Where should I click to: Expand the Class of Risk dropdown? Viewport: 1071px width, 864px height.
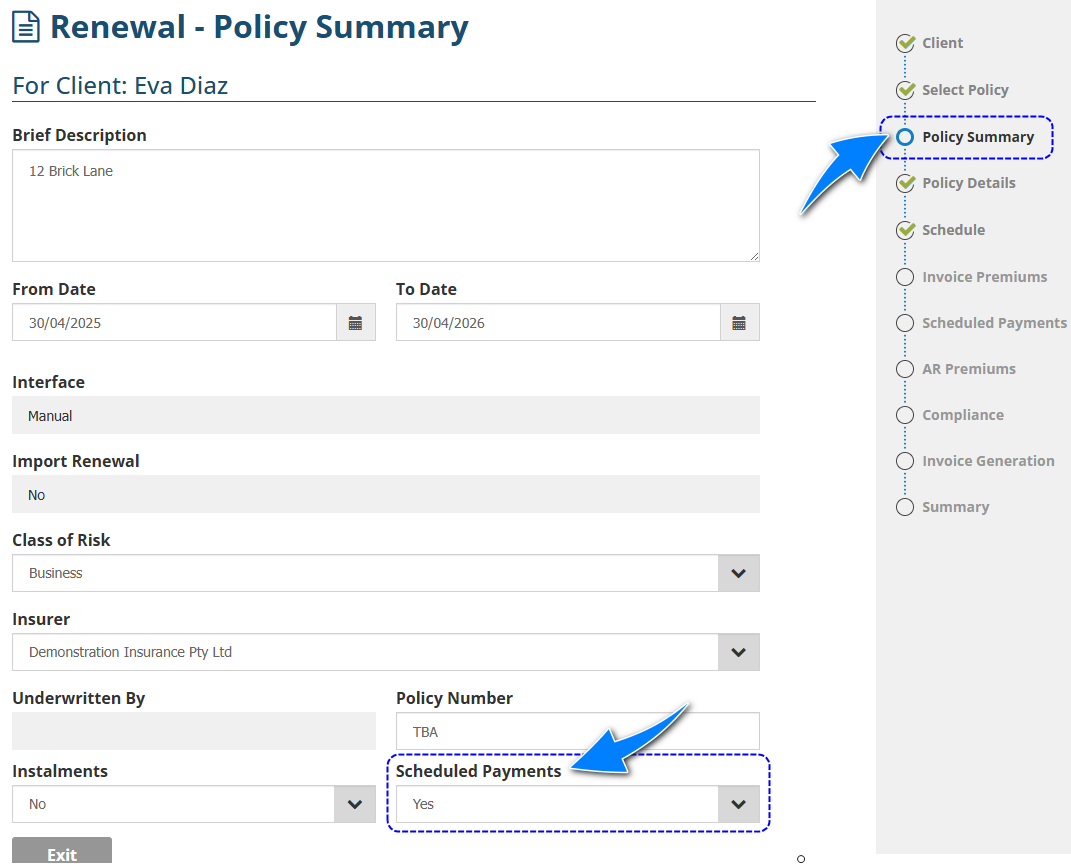(x=738, y=574)
